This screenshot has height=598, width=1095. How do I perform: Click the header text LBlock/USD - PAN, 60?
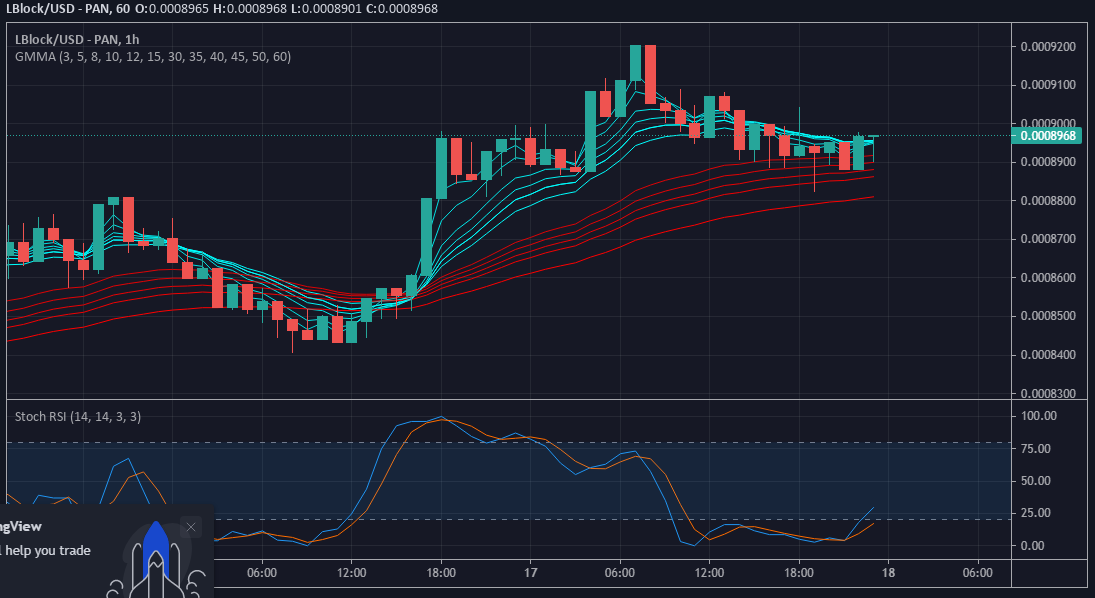coord(68,9)
